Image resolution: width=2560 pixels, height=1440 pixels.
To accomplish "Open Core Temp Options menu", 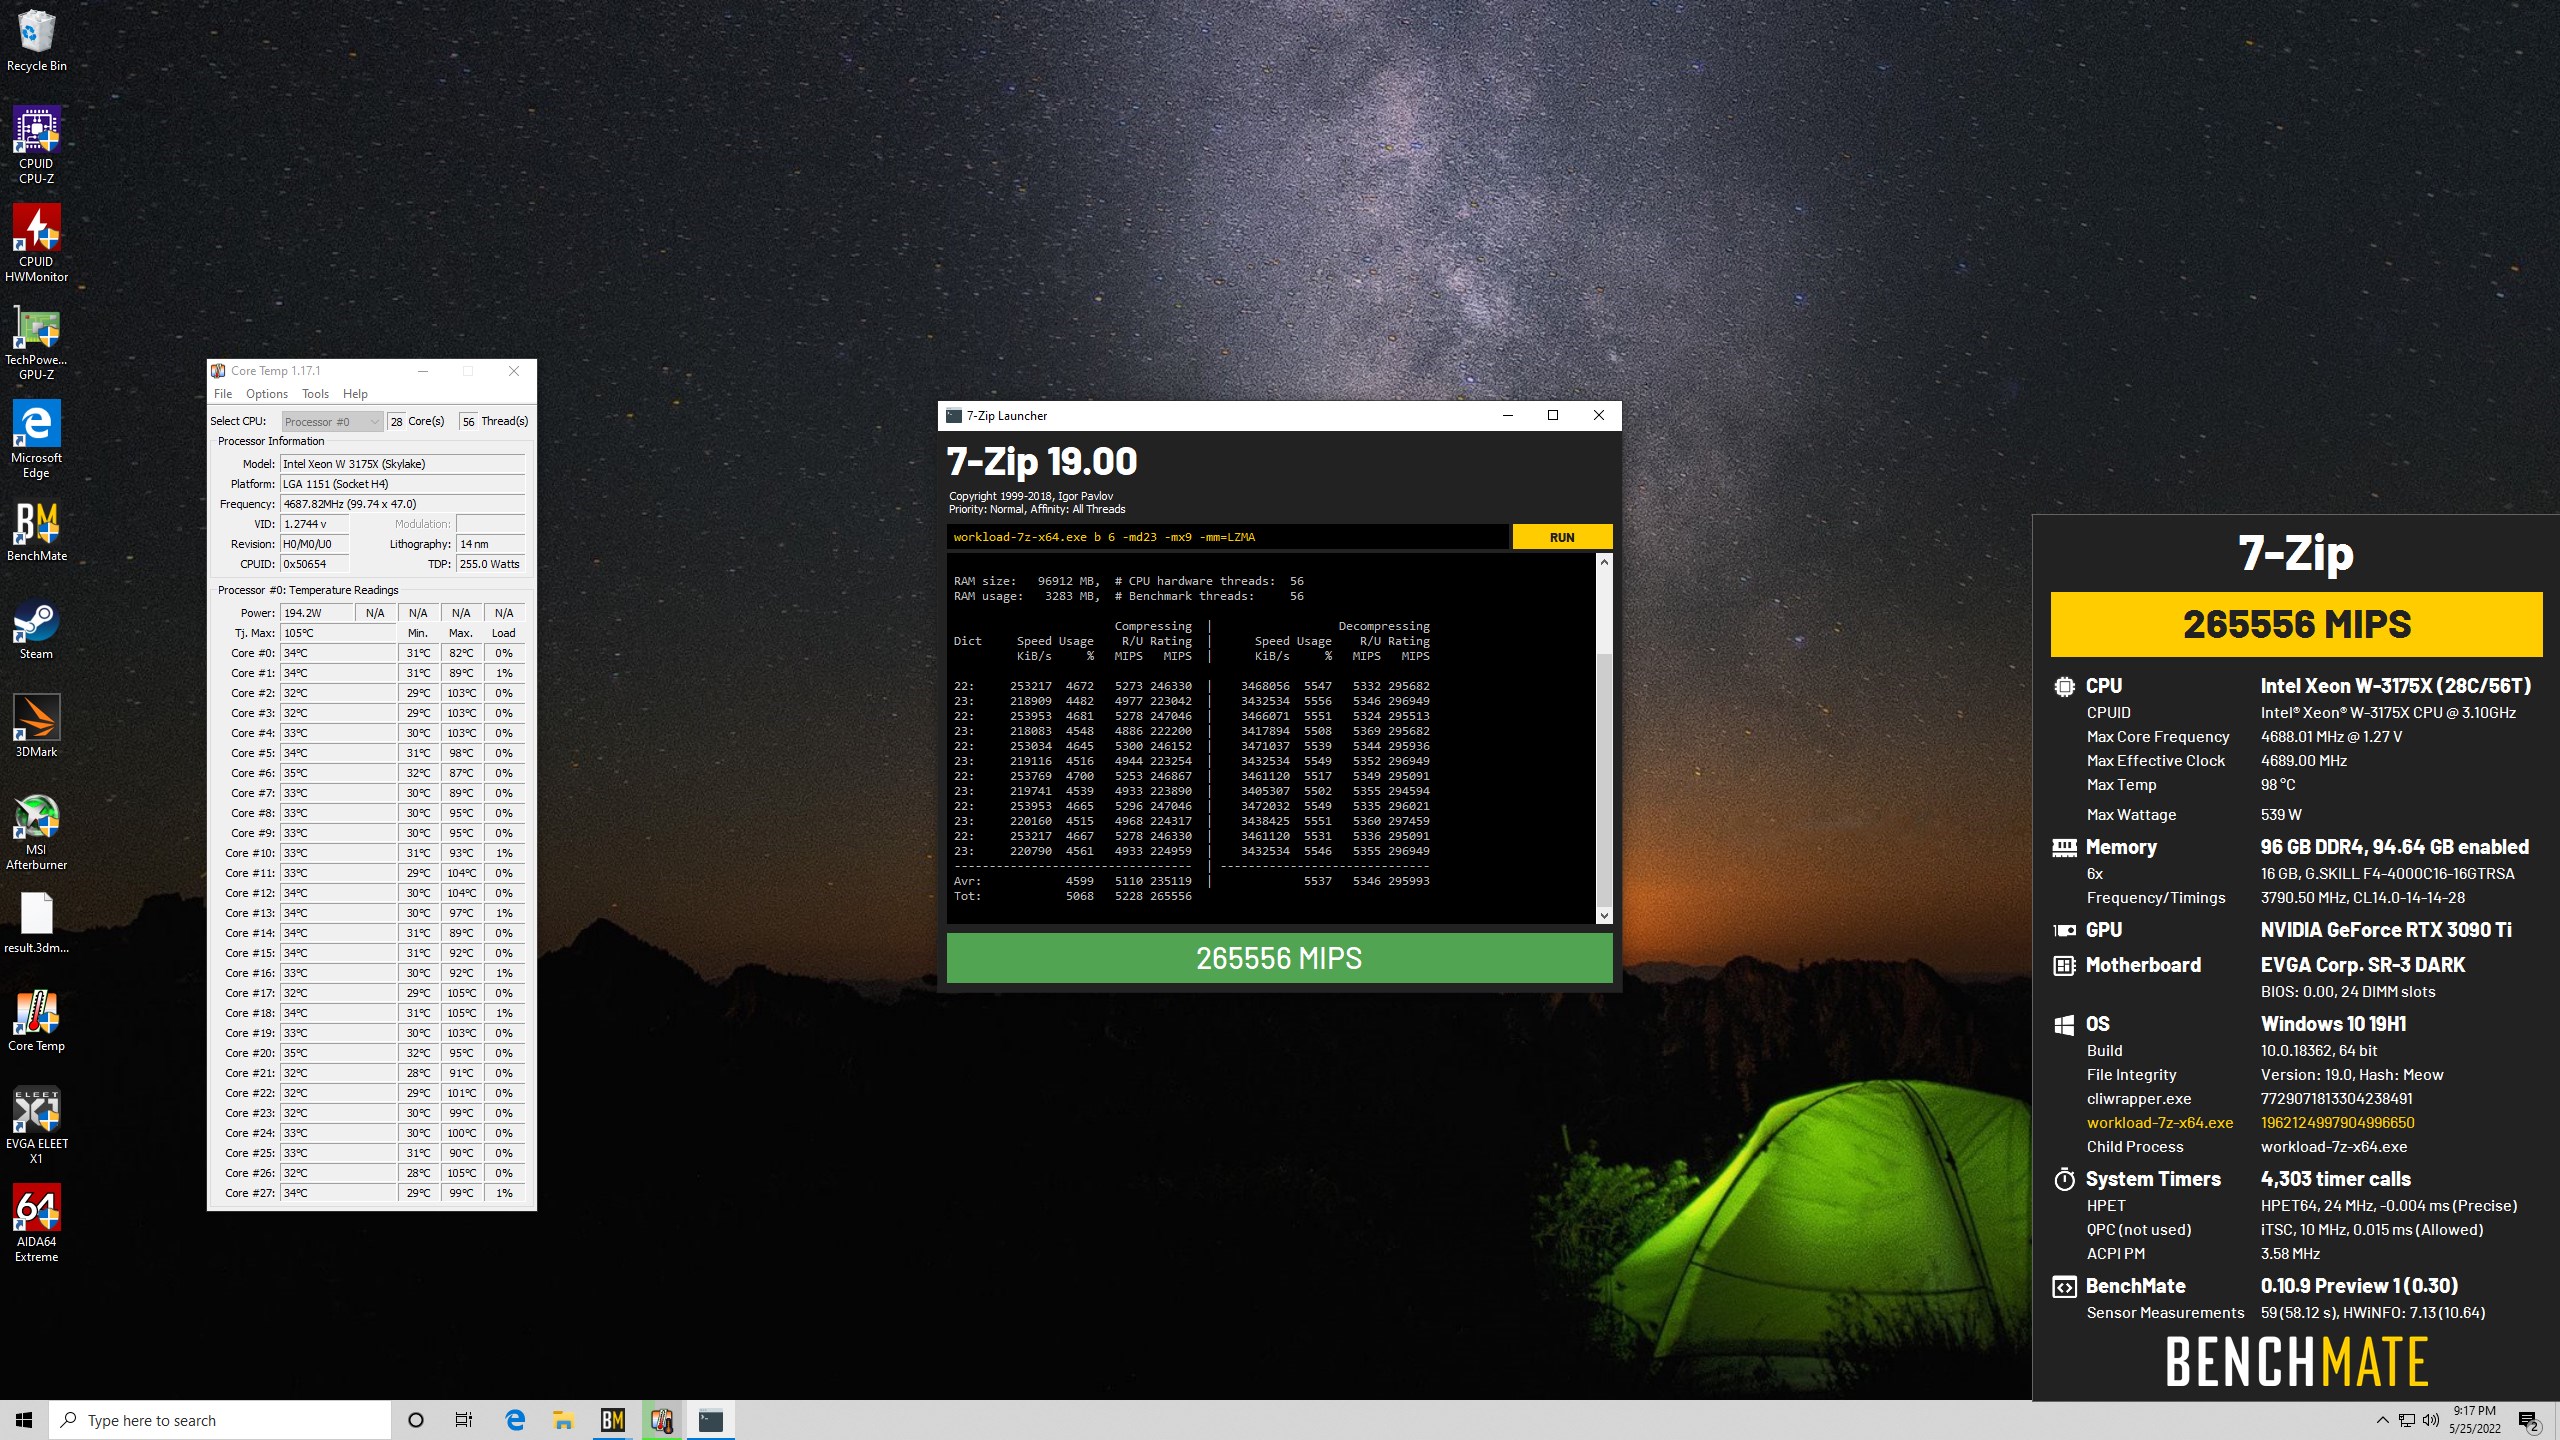I will [266, 394].
